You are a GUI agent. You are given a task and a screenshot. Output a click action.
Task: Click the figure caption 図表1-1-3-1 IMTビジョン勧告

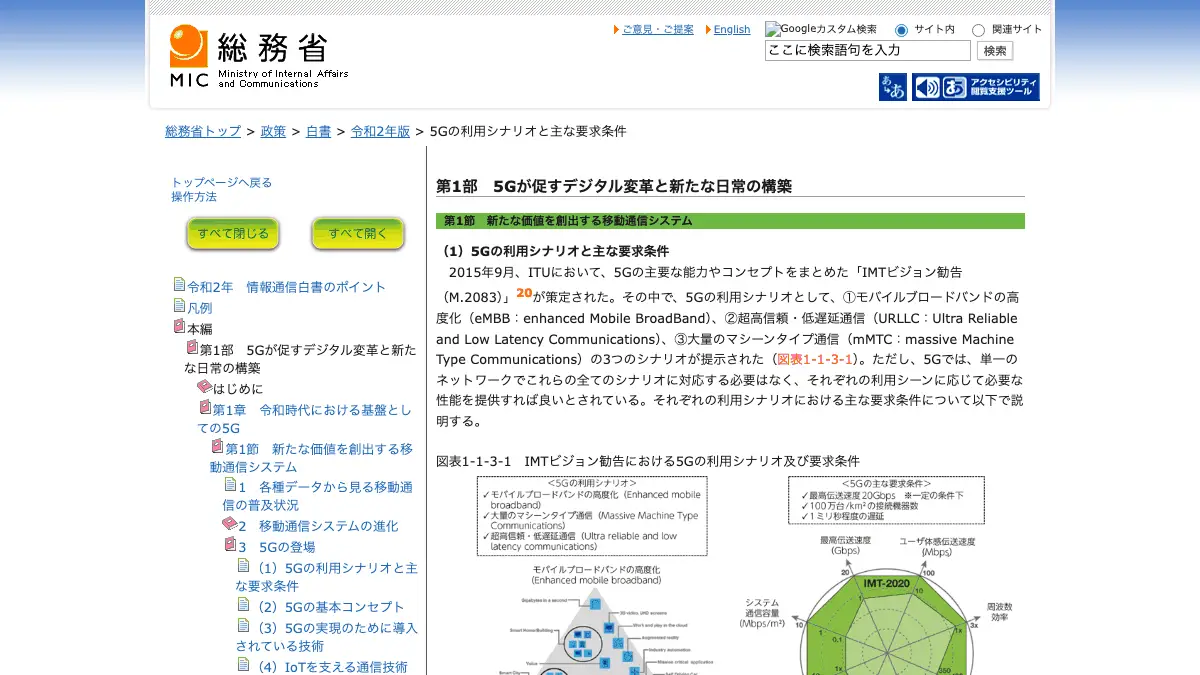[648, 461]
